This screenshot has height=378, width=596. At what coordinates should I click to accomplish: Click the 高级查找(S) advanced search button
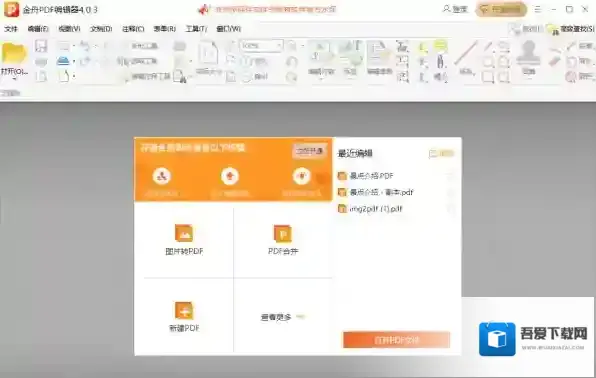tap(571, 29)
